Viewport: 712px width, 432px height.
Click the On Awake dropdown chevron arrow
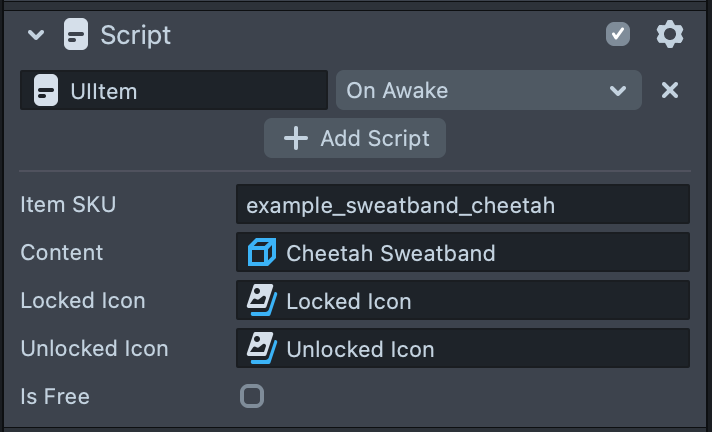tap(617, 91)
